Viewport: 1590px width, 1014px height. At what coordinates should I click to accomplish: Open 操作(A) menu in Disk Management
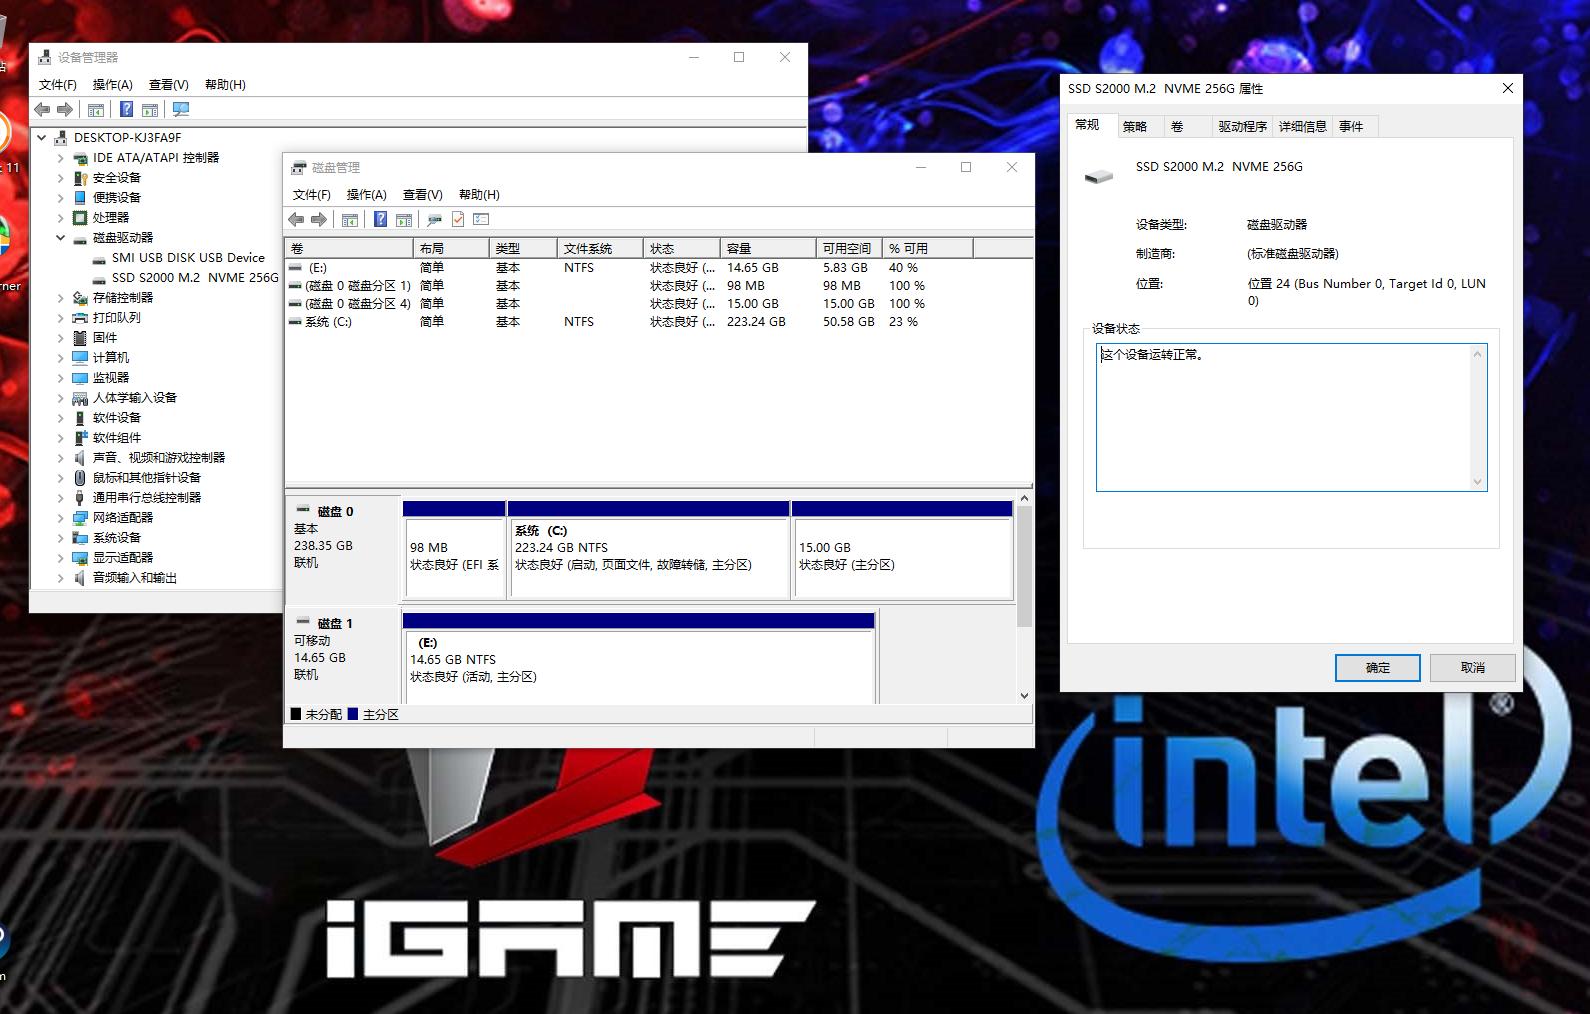(366, 195)
